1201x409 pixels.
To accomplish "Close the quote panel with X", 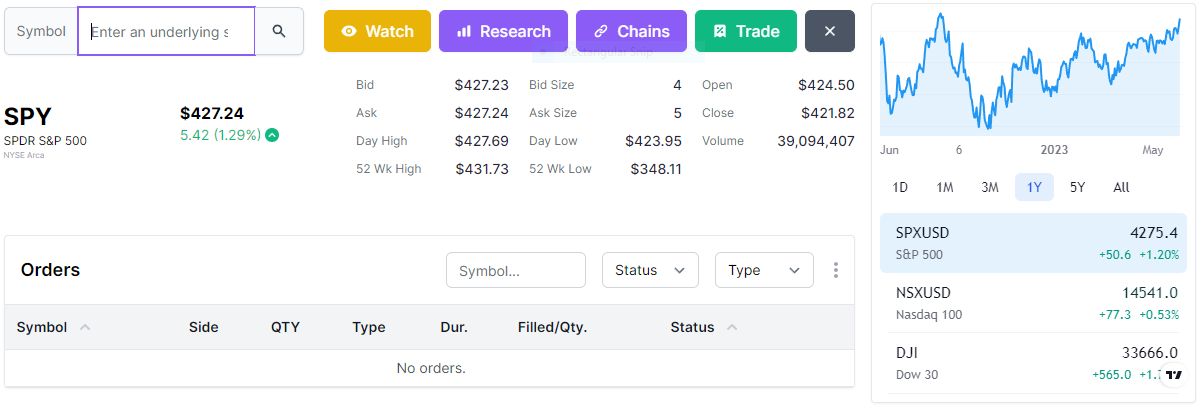I will [829, 31].
